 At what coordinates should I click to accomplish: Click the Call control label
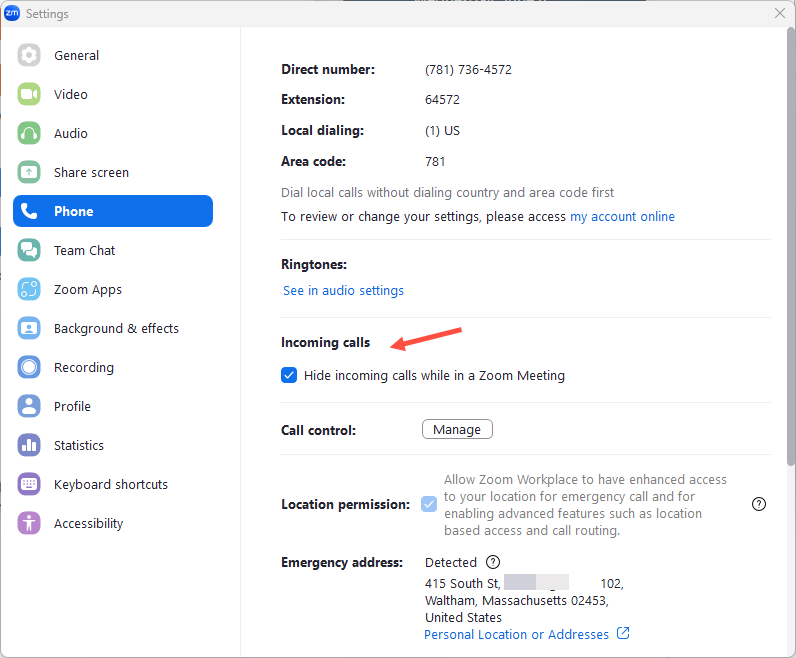pyautogui.click(x=318, y=430)
